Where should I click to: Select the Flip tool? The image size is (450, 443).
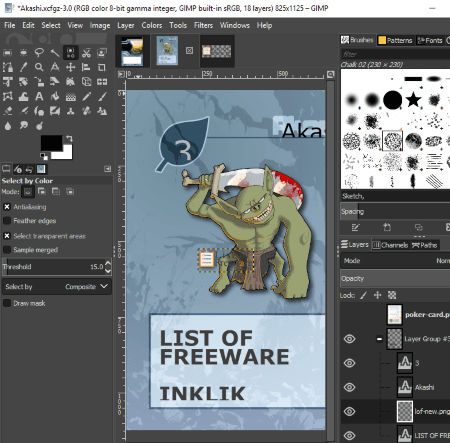pyautogui.click(x=102, y=82)
